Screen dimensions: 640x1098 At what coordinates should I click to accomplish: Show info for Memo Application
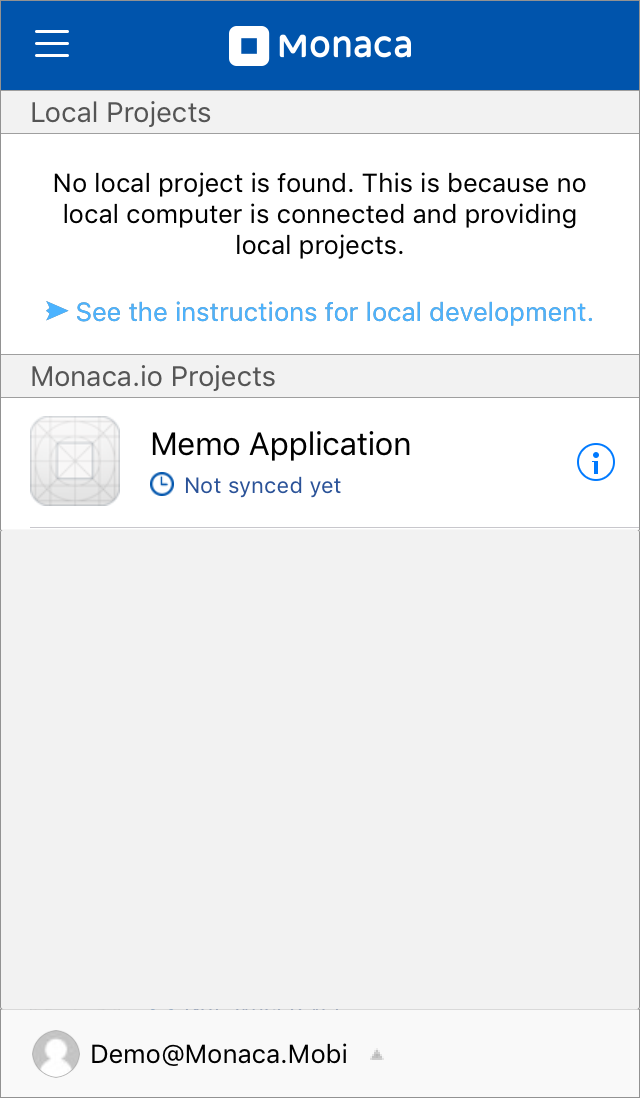[x=596, y=463]
